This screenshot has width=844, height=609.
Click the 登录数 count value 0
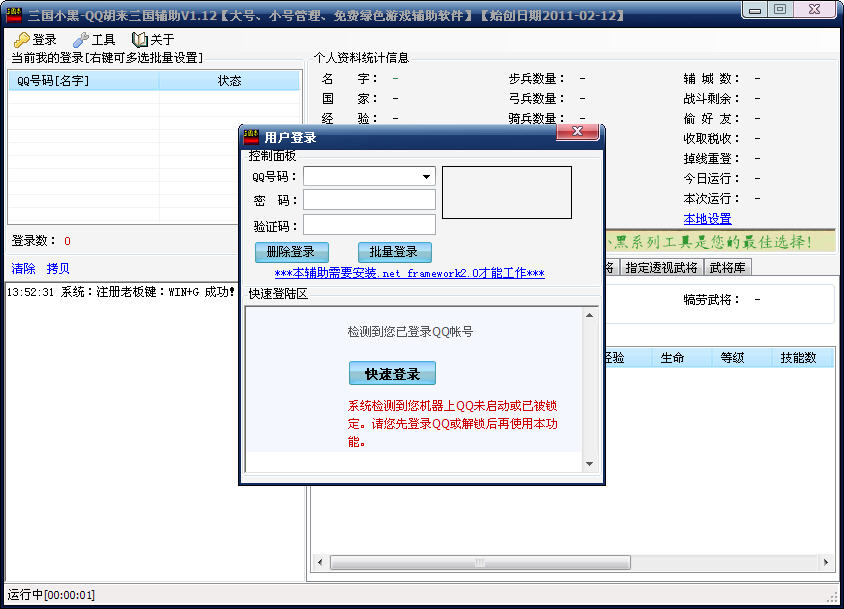click(x=67, y=241)
